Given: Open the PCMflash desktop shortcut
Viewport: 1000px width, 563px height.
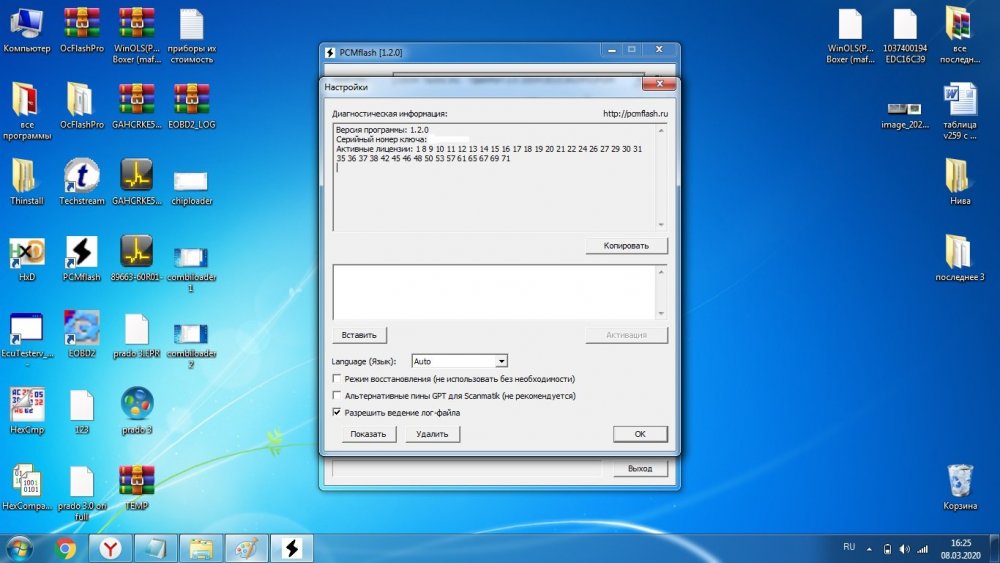Looking at the screenshot, I should [81, 254].
